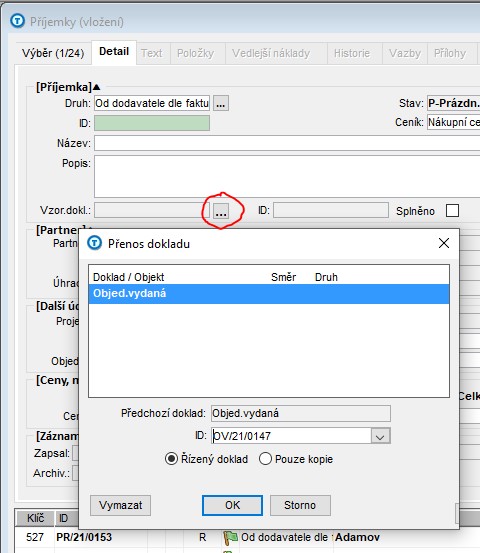The width and height of the screenshot is (480, 553).
Task: Click the ellipsis button next to Vzor.dokl.
Action: click(x=221, y=211)
